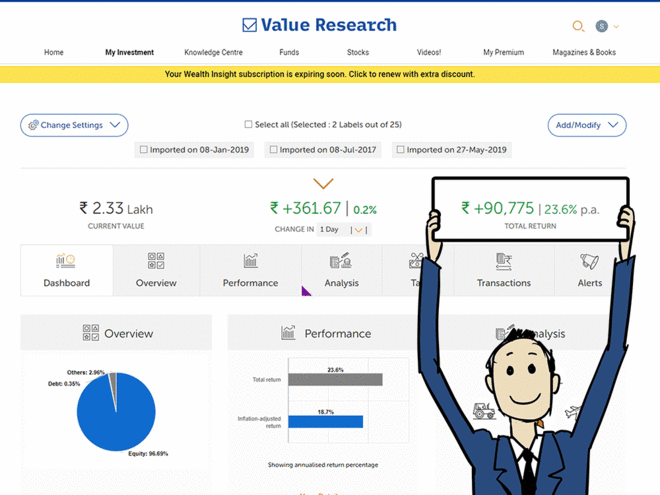Open the Dashboard tab icon
The width and height of the screenshot is (660, 495).
pyautogui.click(x=66, y=262)
